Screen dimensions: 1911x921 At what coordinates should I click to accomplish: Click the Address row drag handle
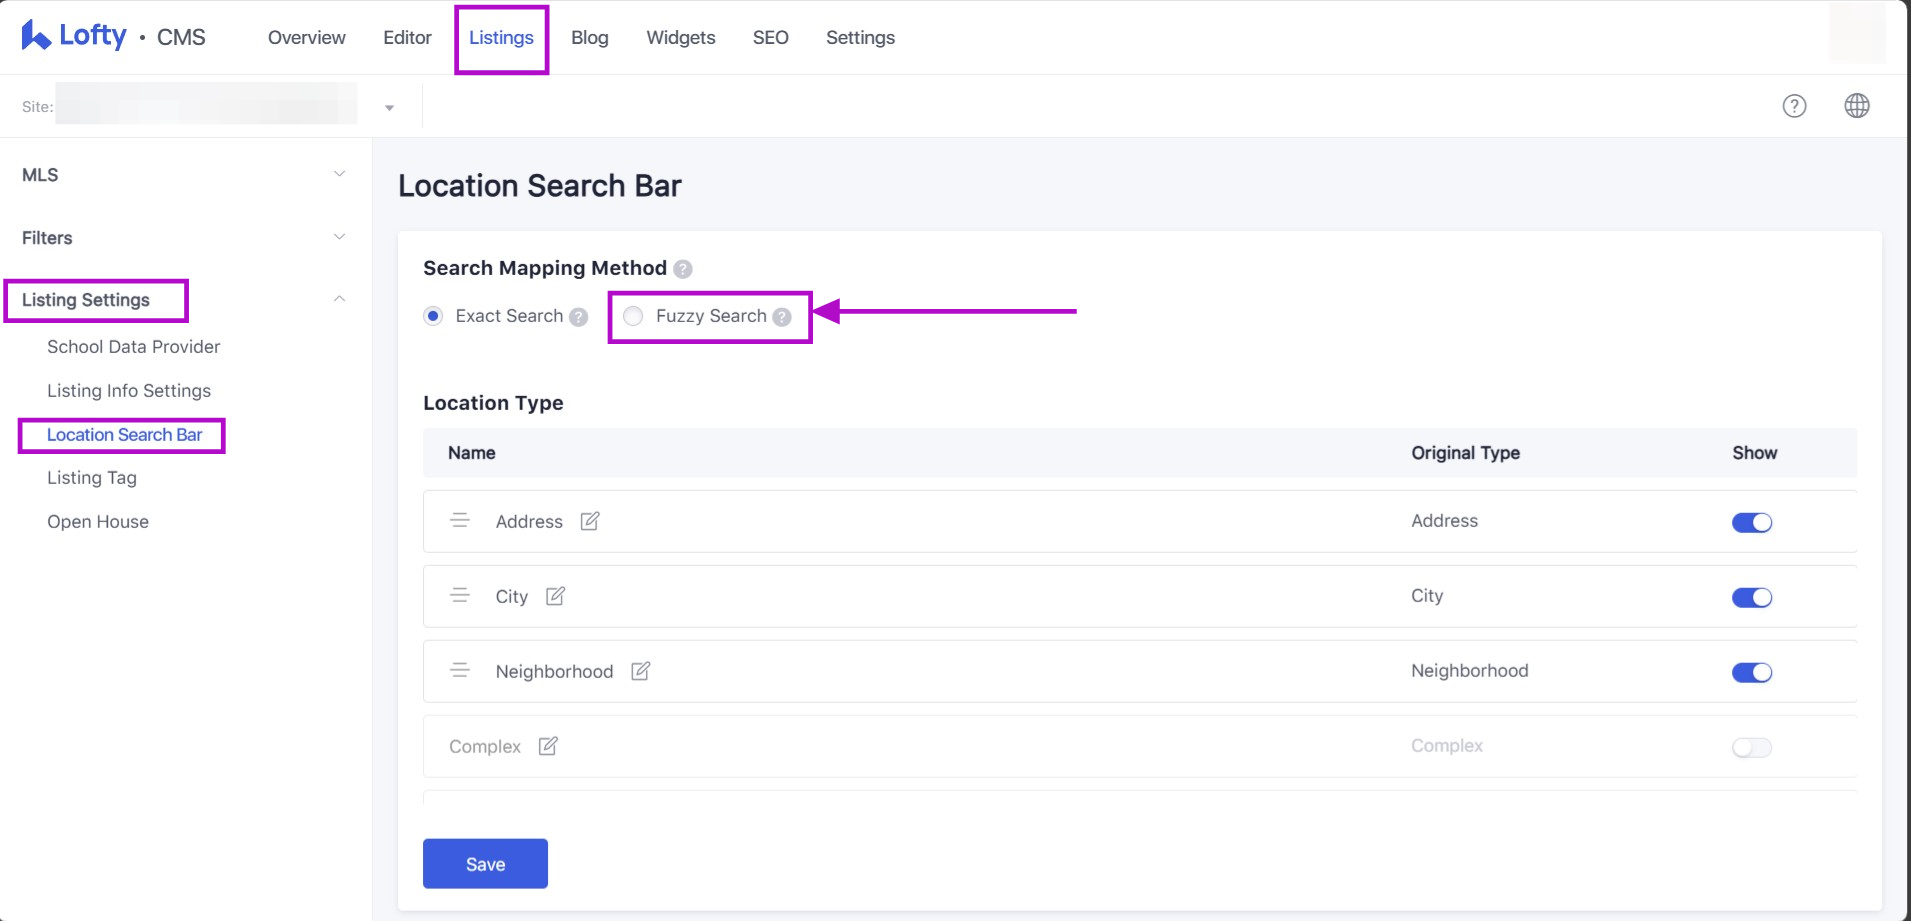pyautogui.click(x=460, y=521)
